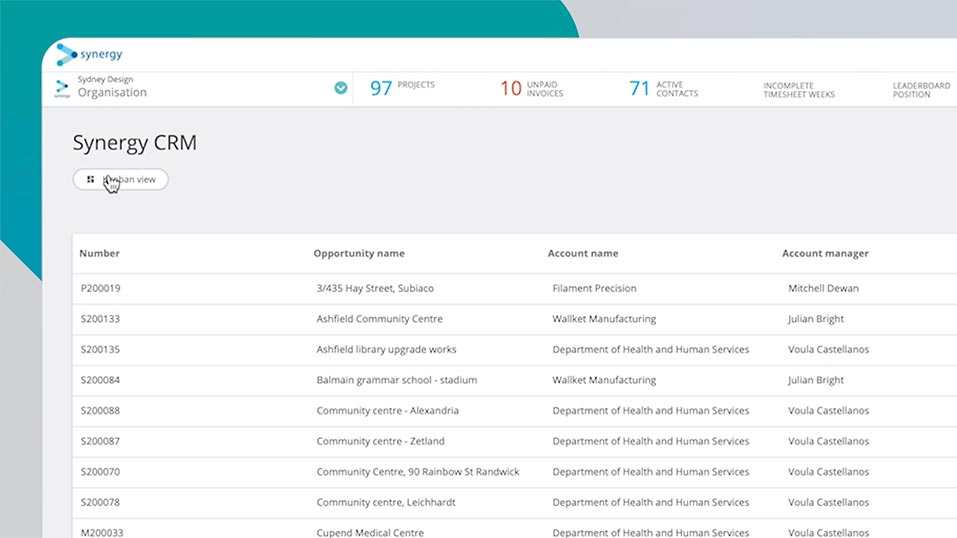Select number S200070

[x=100, y=471]
